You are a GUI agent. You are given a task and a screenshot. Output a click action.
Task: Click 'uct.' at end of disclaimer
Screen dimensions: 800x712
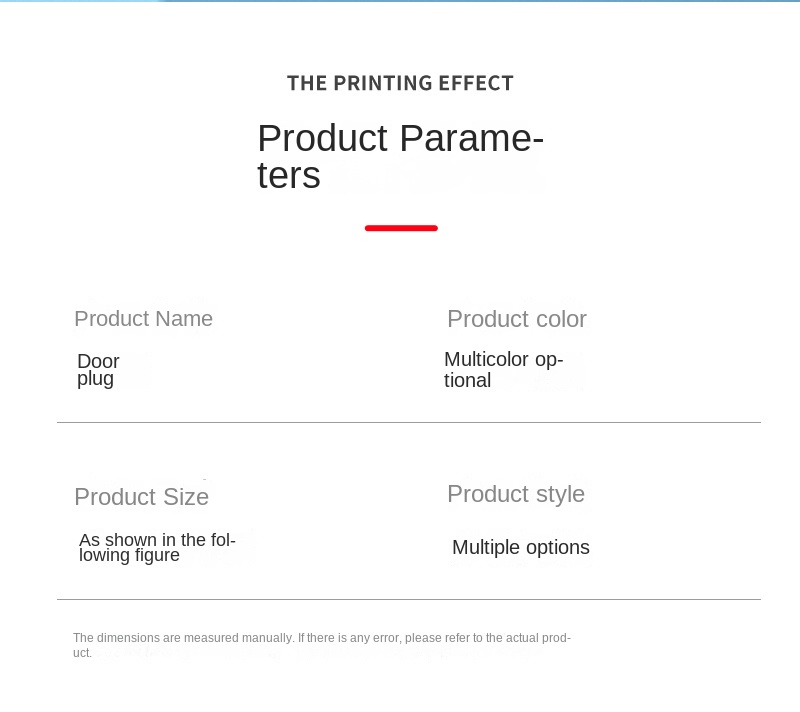tap(82, 653)
